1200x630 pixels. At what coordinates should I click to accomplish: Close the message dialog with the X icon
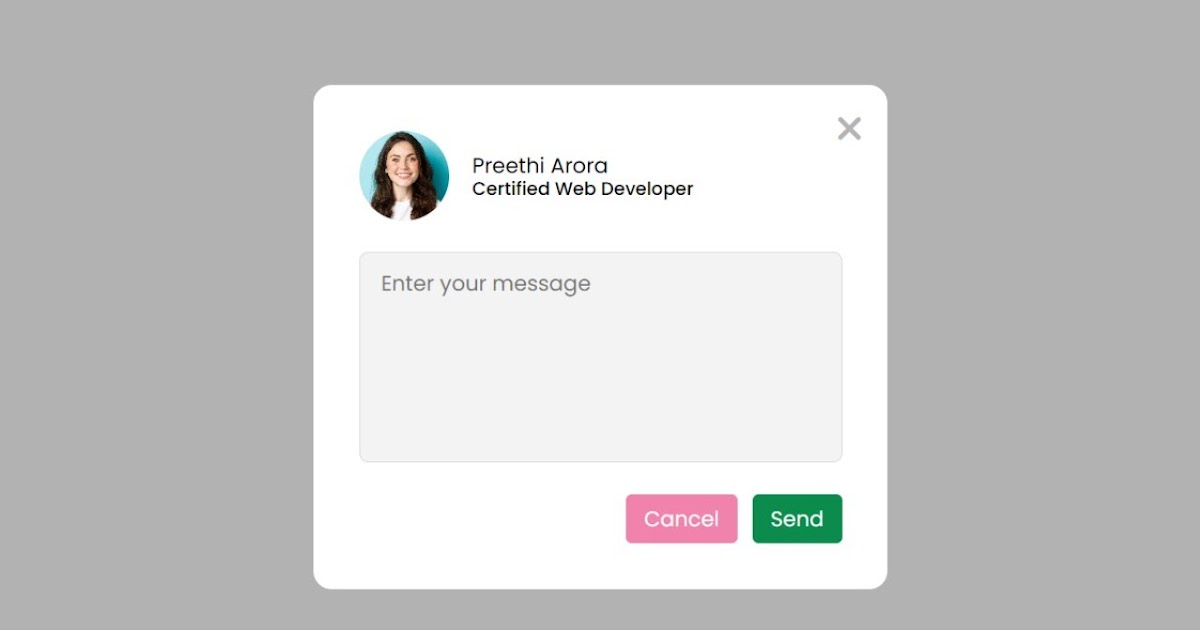coord(849,128)
